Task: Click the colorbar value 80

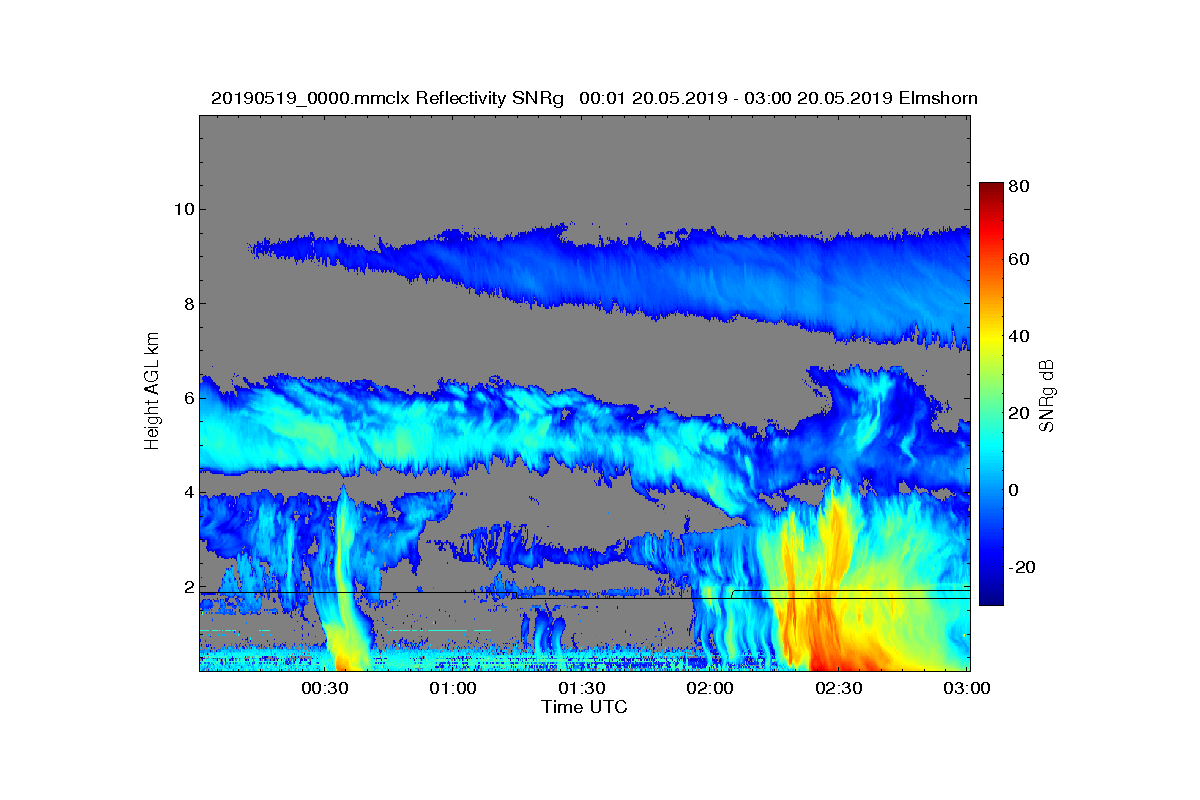Action: coord(1020,186)
